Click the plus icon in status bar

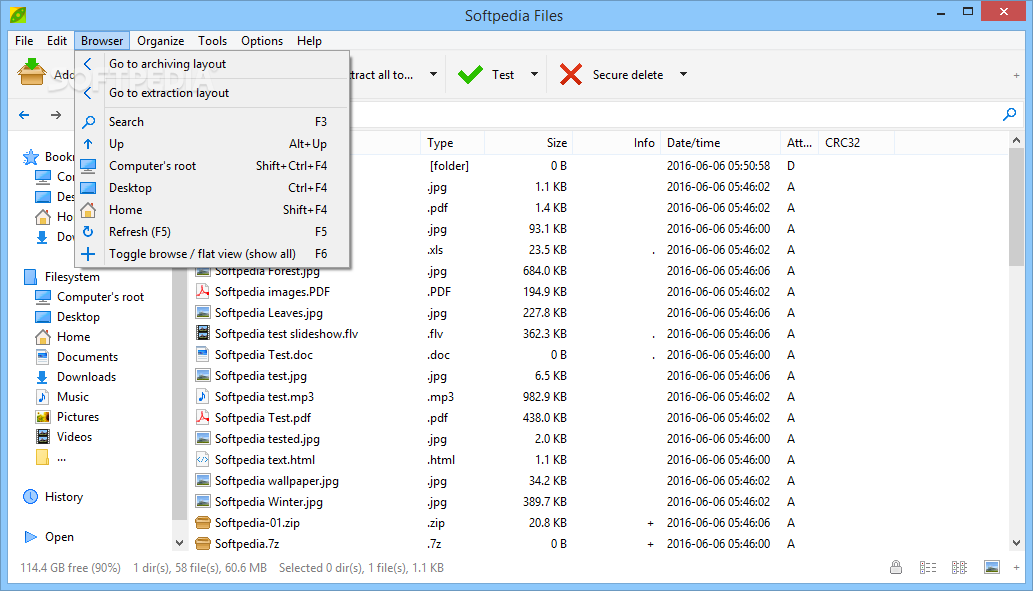click(x=1016, y=567)
